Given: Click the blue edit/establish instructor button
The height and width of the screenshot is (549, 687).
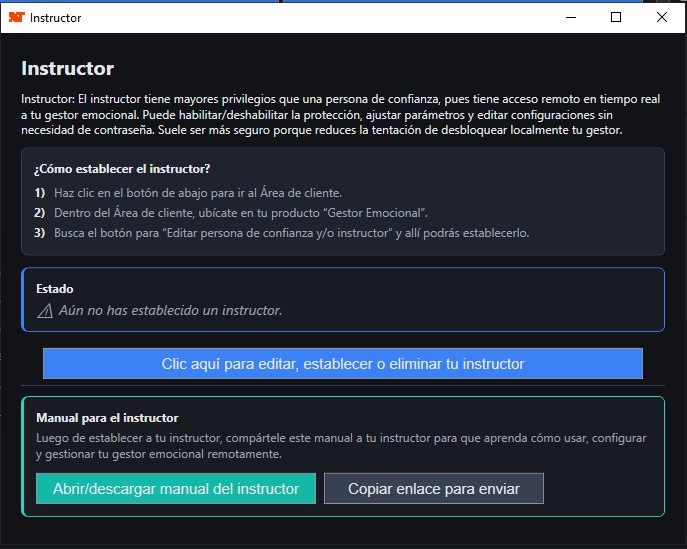Looking at the screenshot, I should tap(342, 364).
